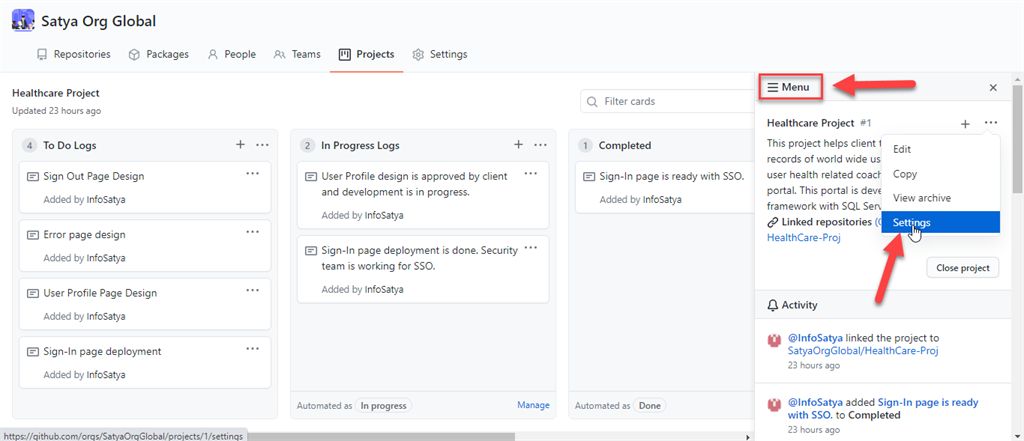The width and height of the screenshot is (1024, 441).
Task: Choose Edit from the project menu
Action: 940,149
